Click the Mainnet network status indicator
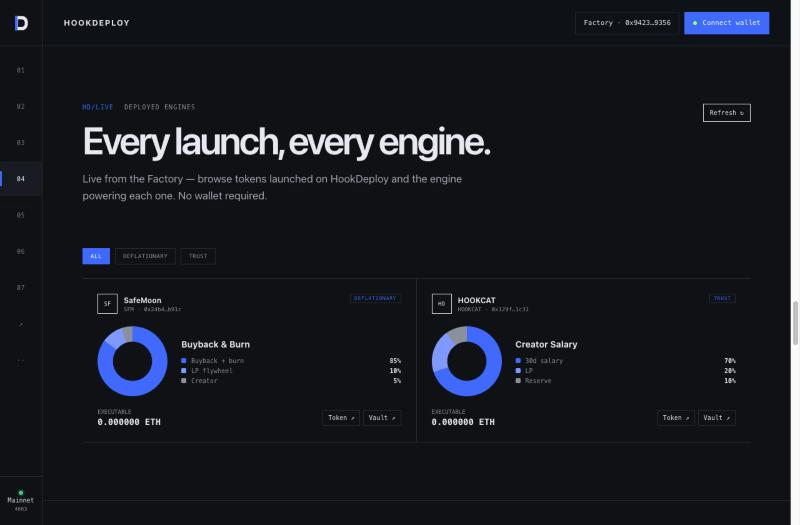 coord(20,501)
